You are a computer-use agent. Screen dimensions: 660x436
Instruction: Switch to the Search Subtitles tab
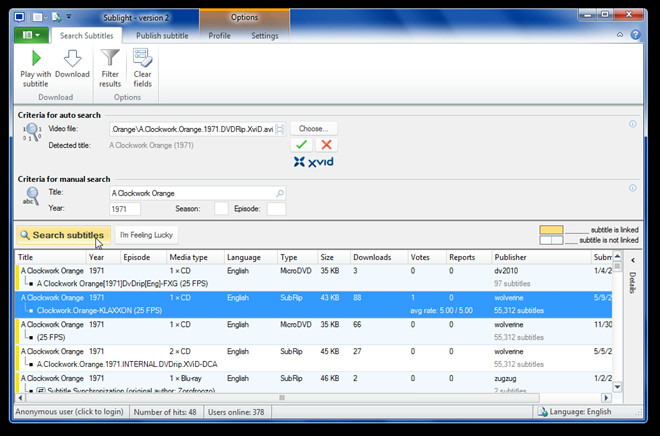click(86, 36)
